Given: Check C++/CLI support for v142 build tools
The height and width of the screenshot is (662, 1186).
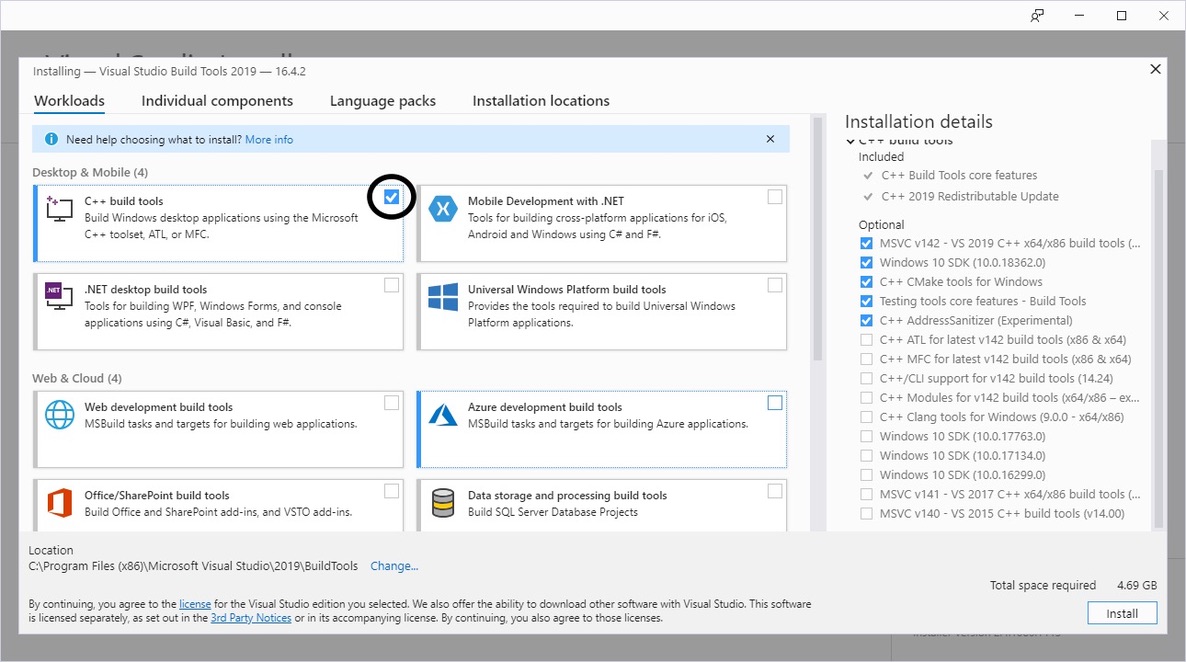Looking at the screenshot, I should (866, 378).
